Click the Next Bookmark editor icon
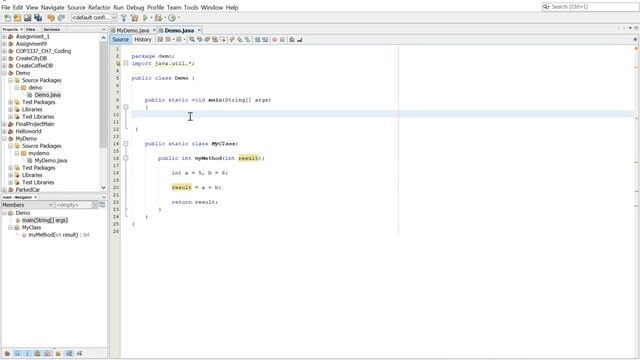 [x=239, y=40]
